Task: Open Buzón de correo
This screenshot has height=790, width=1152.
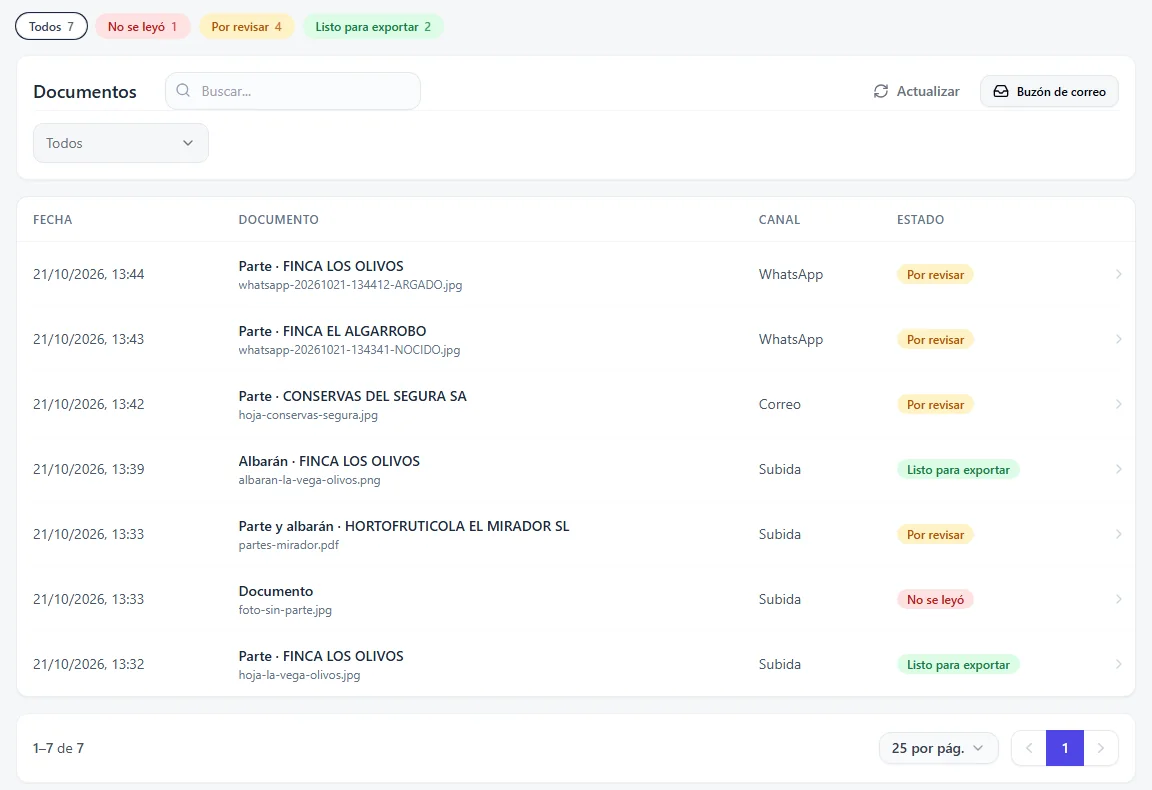Action: [x=1049, y=91]
